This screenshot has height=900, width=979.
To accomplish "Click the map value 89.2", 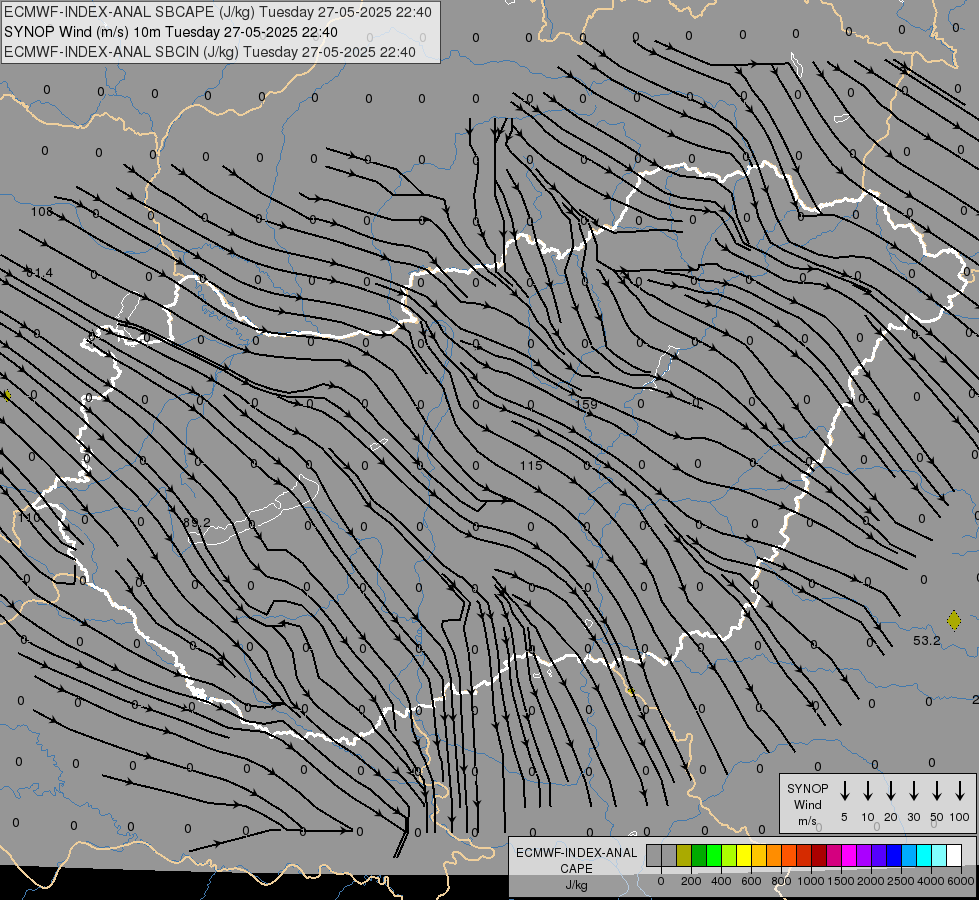I will 197,522.
